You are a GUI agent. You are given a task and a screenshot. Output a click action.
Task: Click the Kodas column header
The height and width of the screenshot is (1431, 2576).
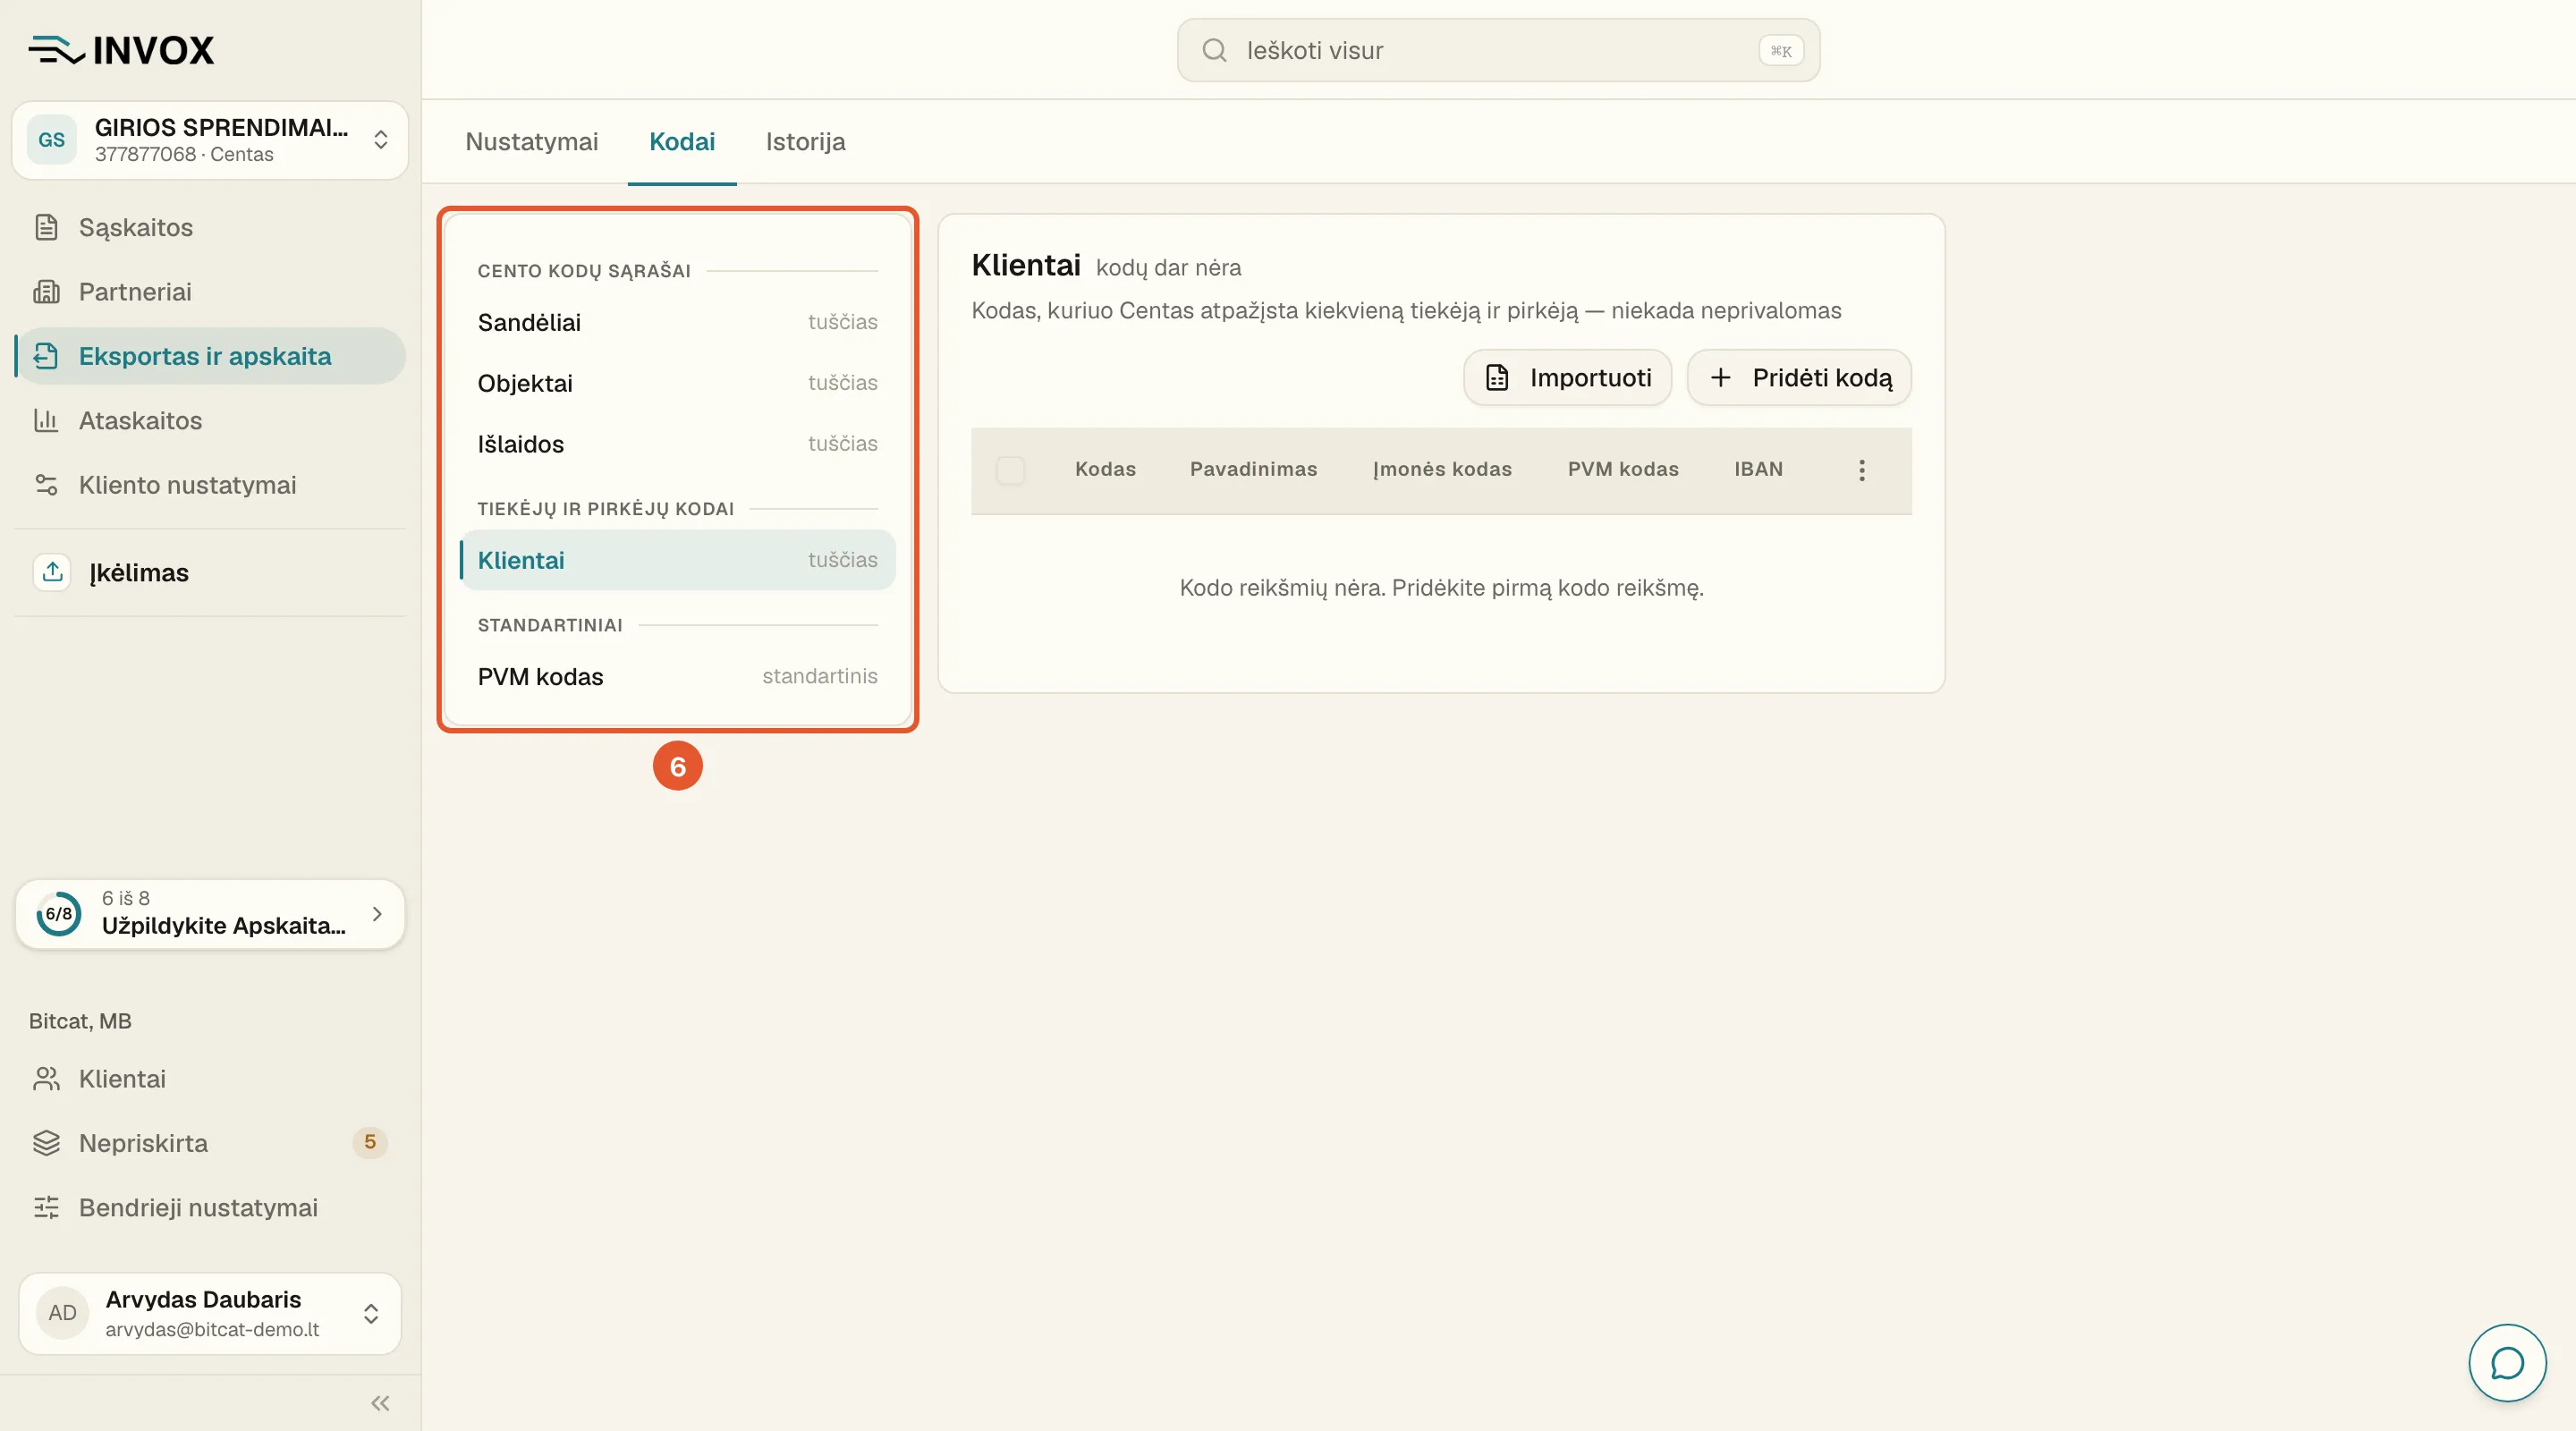(1105, 470)
